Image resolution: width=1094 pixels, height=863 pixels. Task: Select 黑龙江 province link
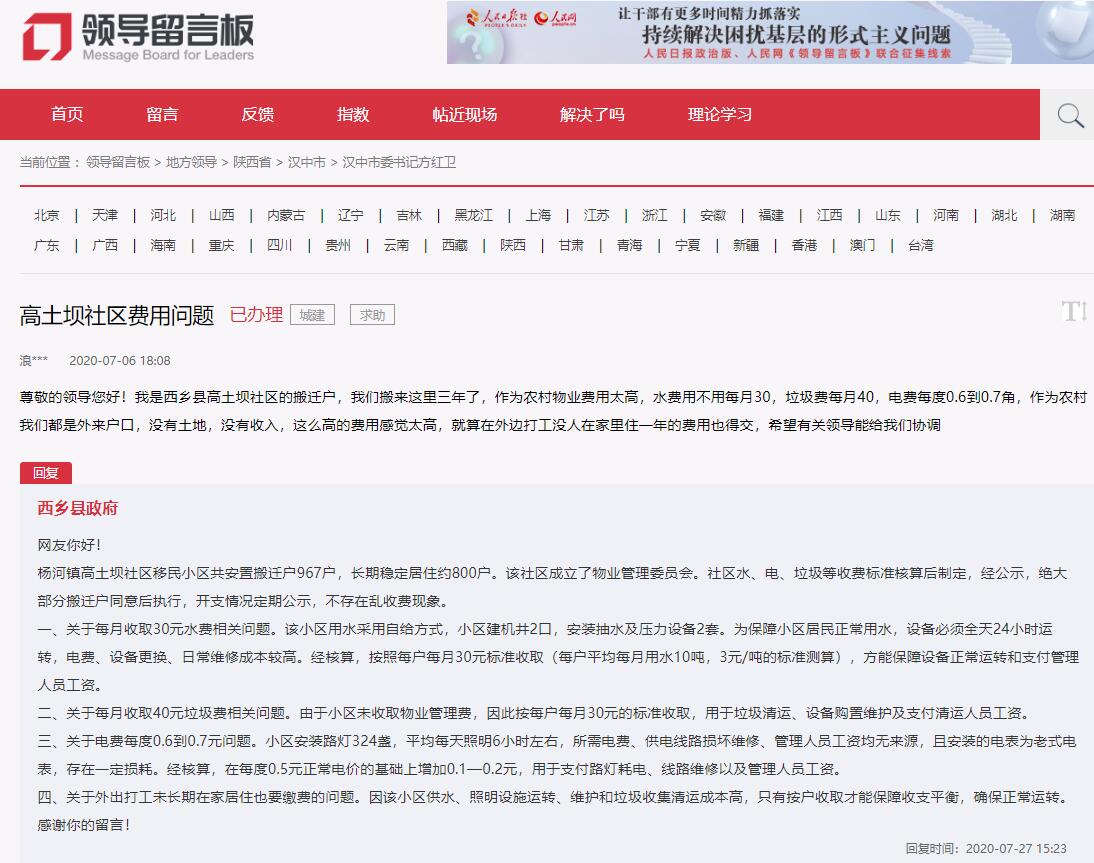(474, 216)
